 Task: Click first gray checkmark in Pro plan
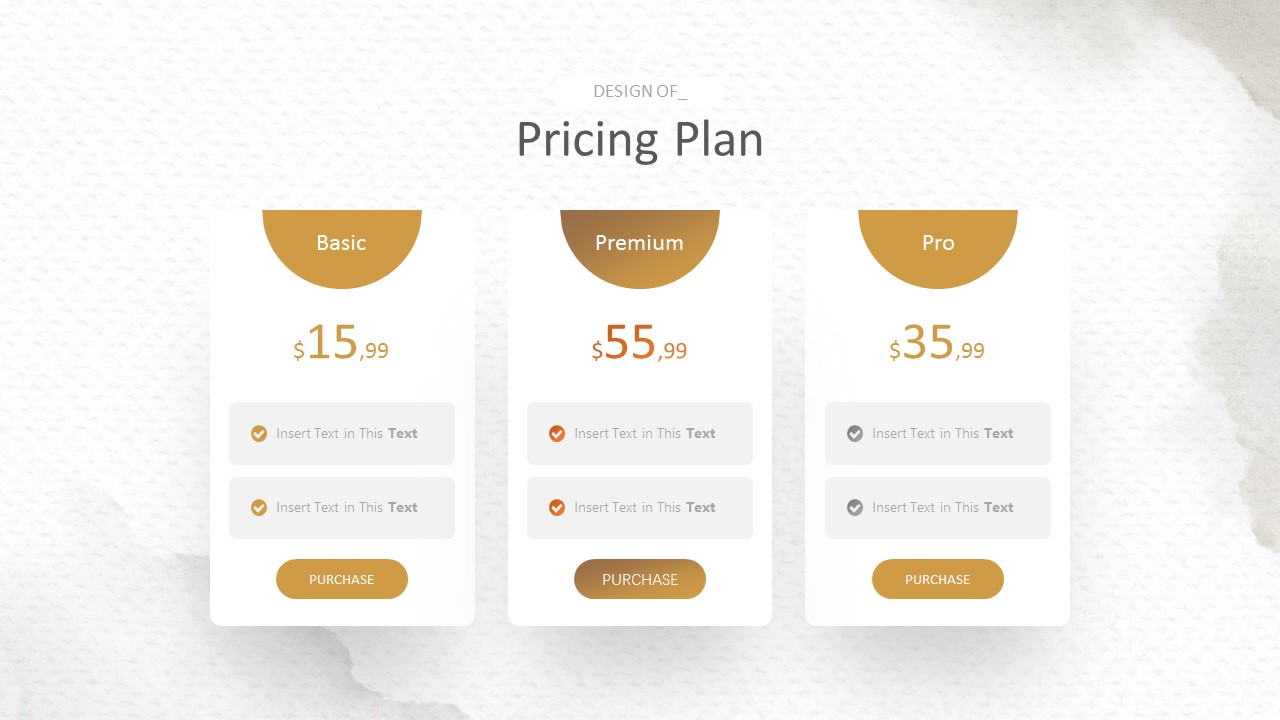click(855, 433)
